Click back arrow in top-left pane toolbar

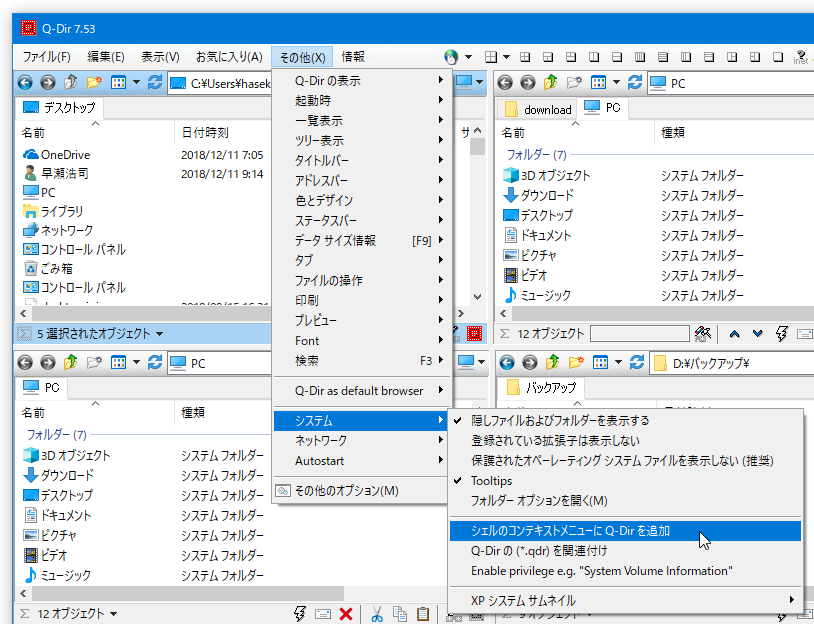click(x=25, y=83)
